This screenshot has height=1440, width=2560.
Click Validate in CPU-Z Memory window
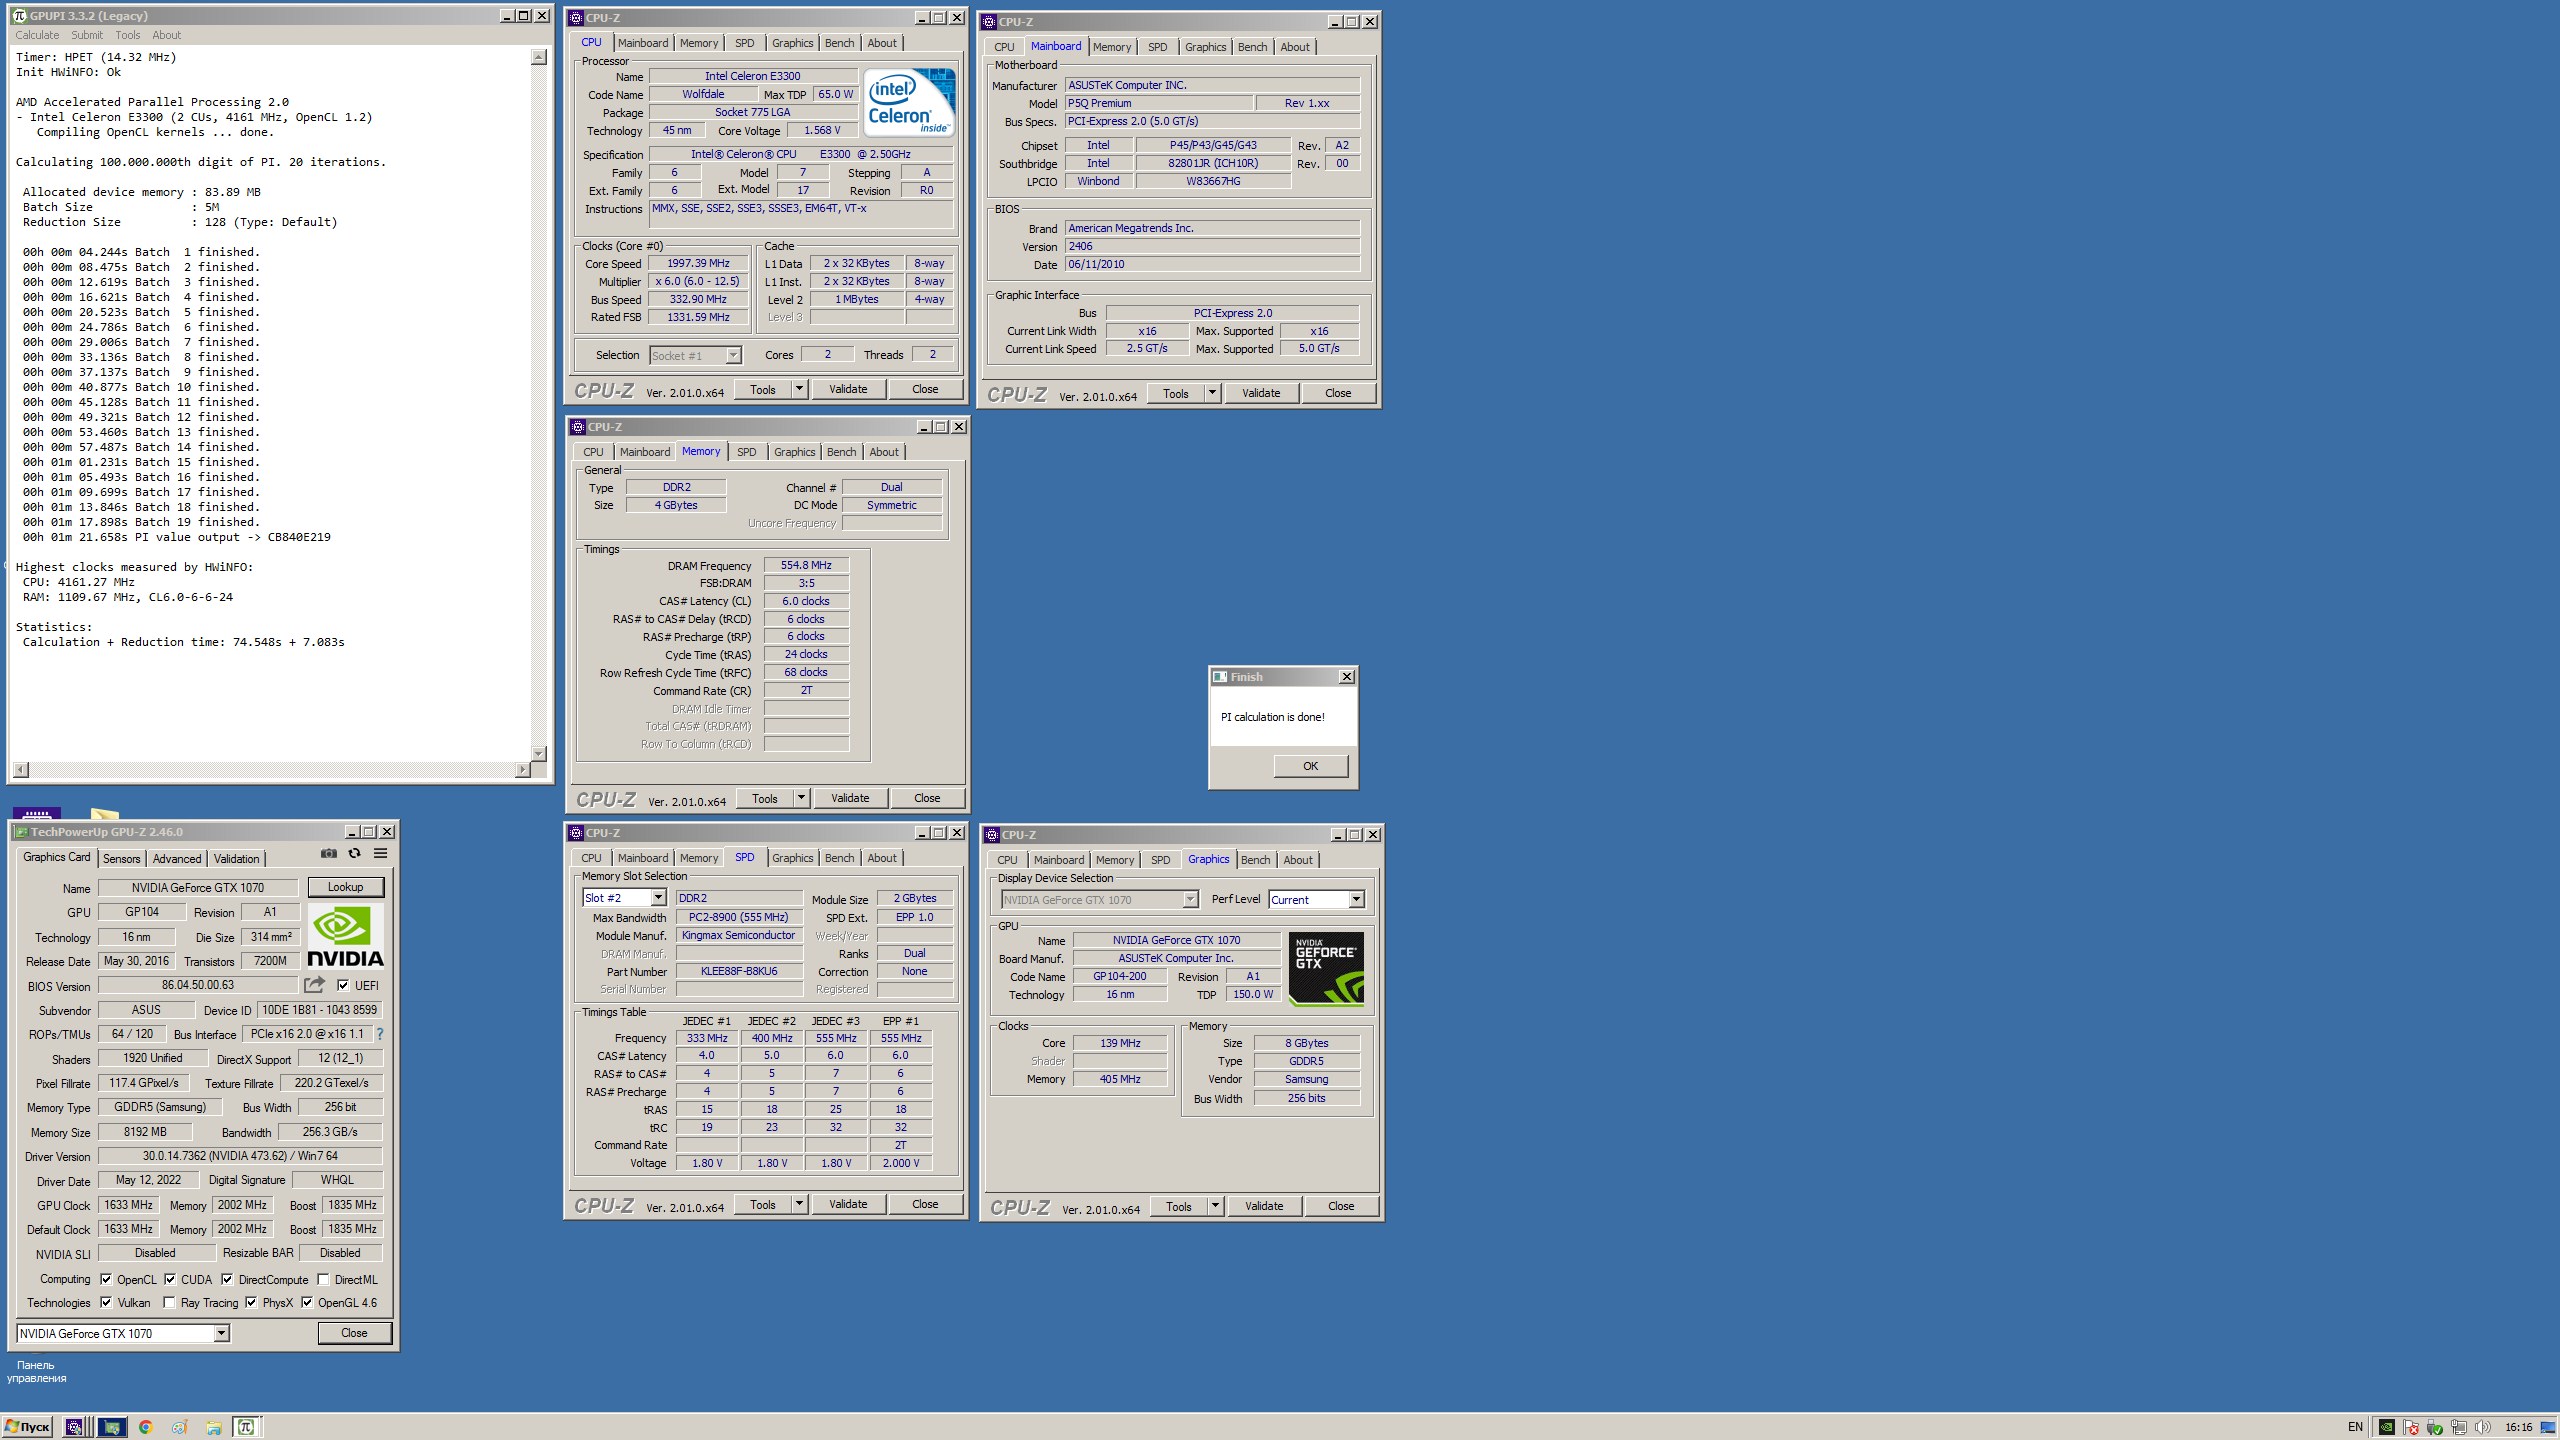pyautogui.click(x=850, y=798)
